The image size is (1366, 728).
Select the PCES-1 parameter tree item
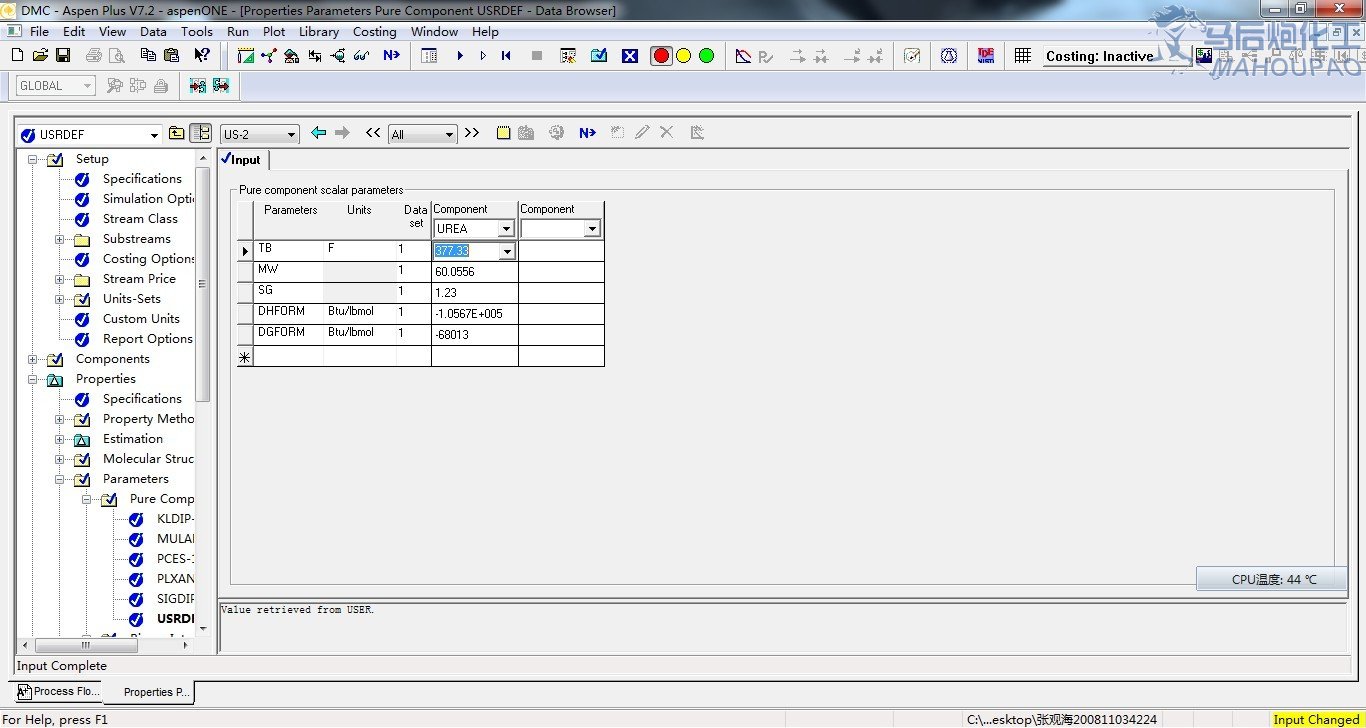click(x=175, y=559)
